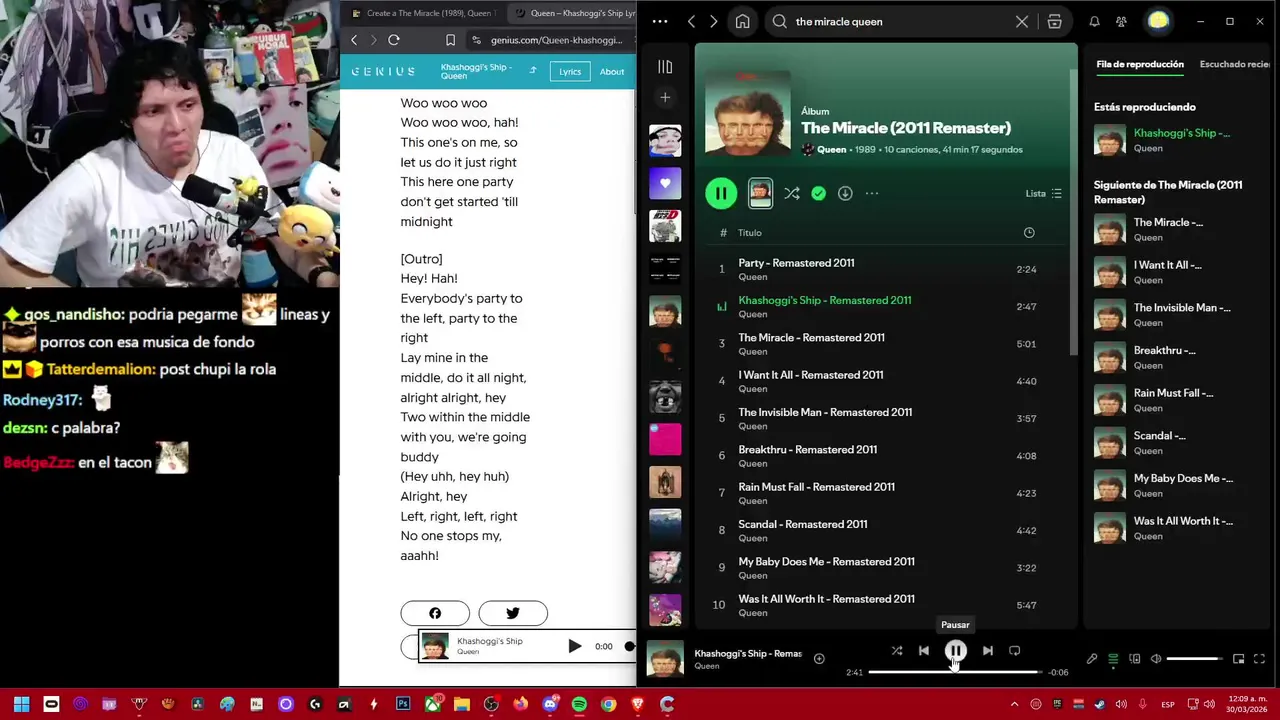
Task: Click the green saved-to-library checkmark
Action: (819, 193)
